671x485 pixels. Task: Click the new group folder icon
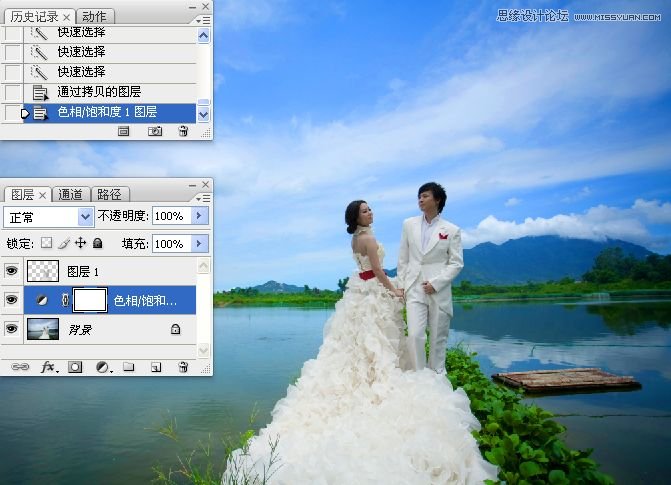click(129, 366)
